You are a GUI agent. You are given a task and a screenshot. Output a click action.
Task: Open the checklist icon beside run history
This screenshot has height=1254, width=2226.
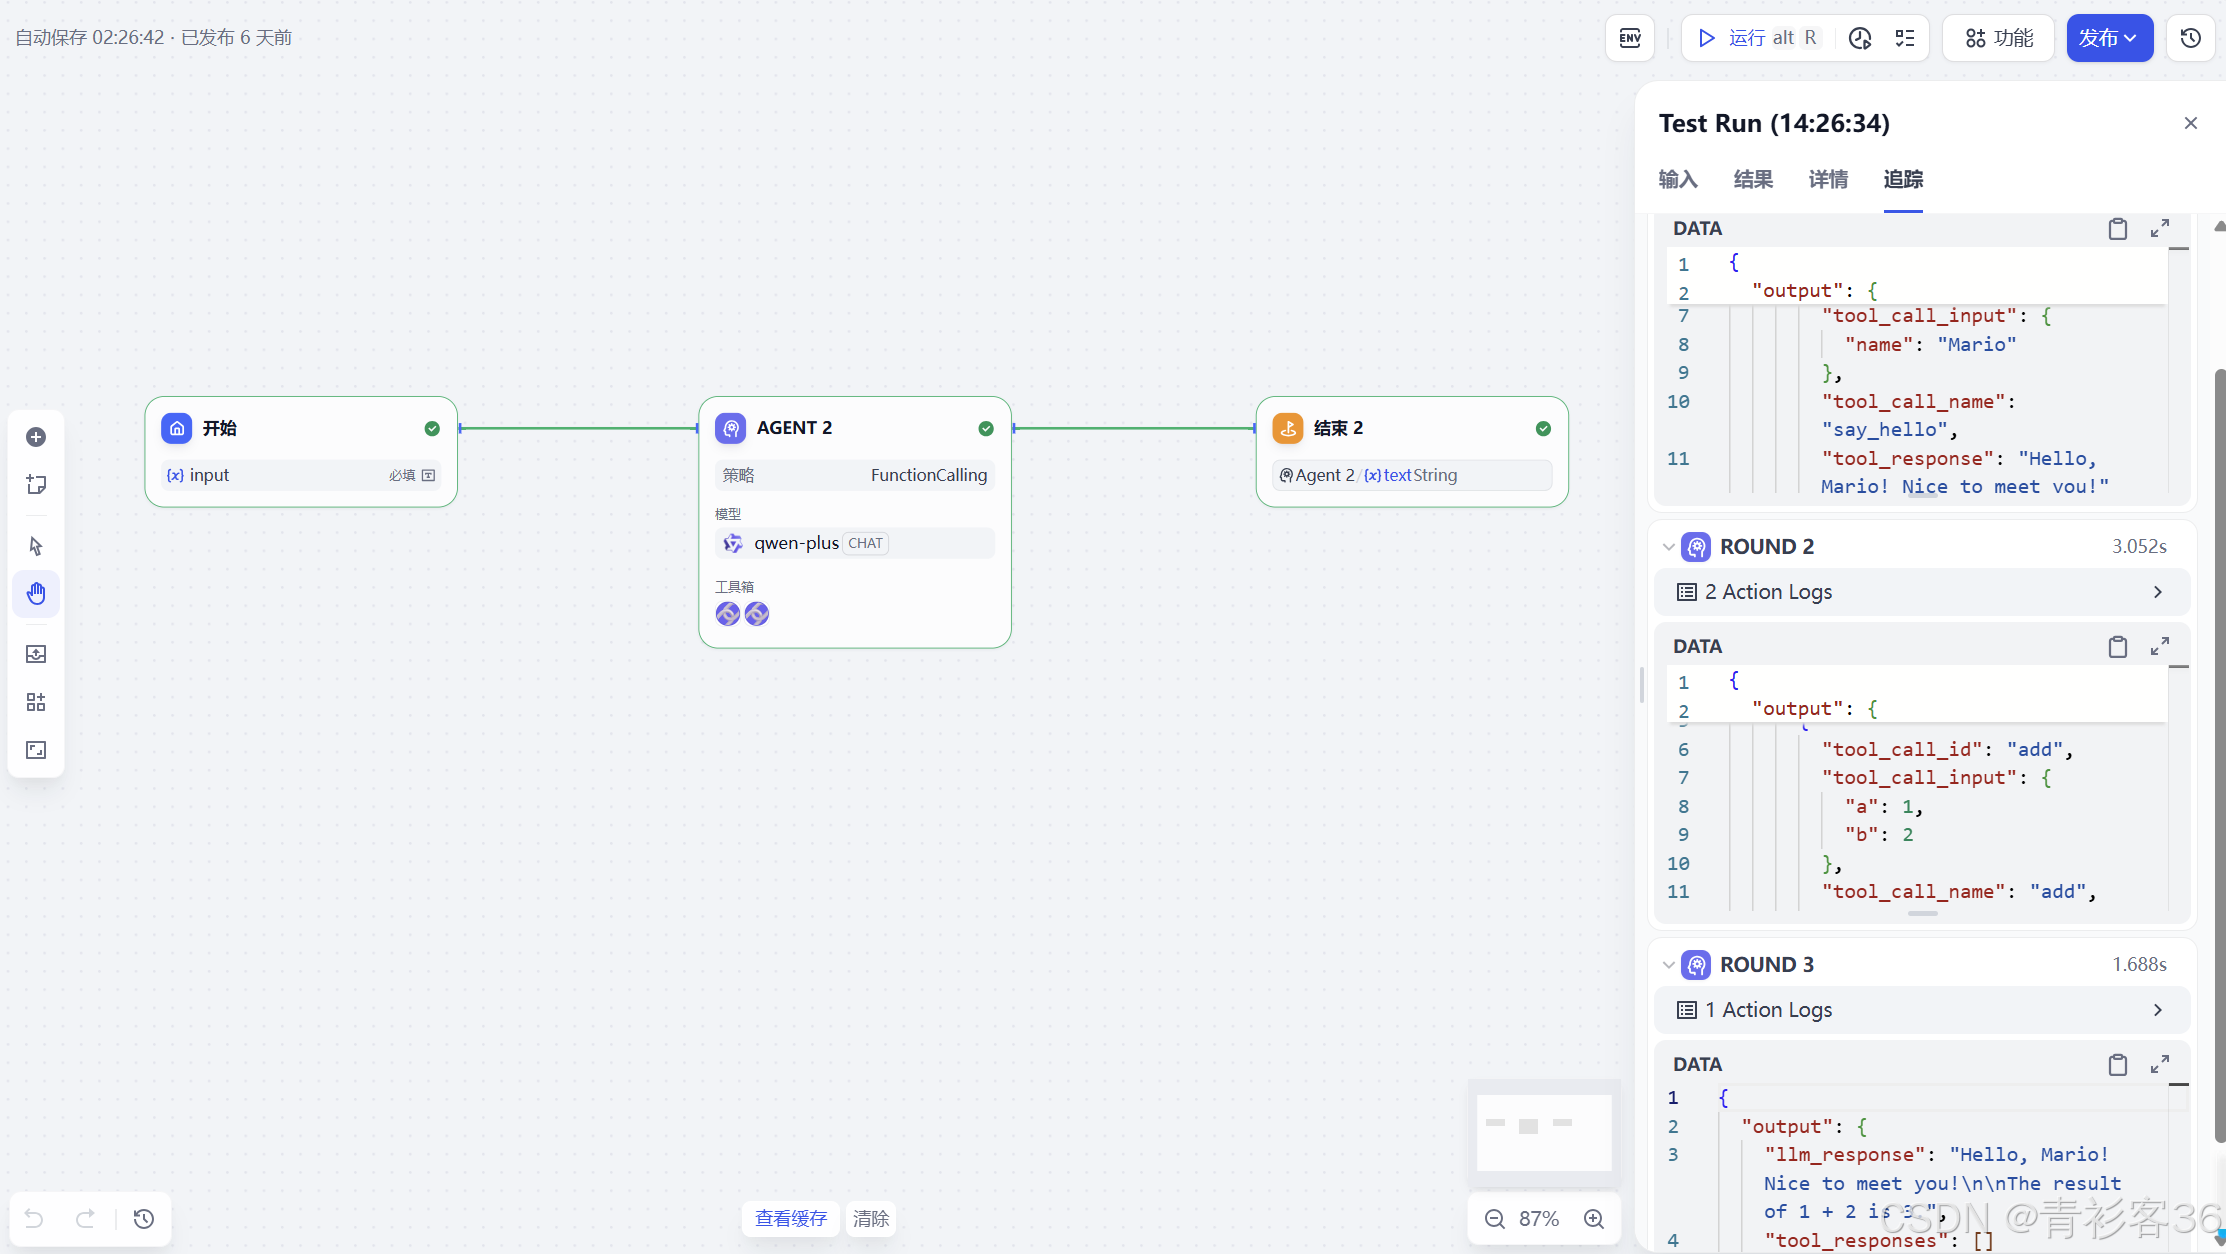[x=1905, y=38]
